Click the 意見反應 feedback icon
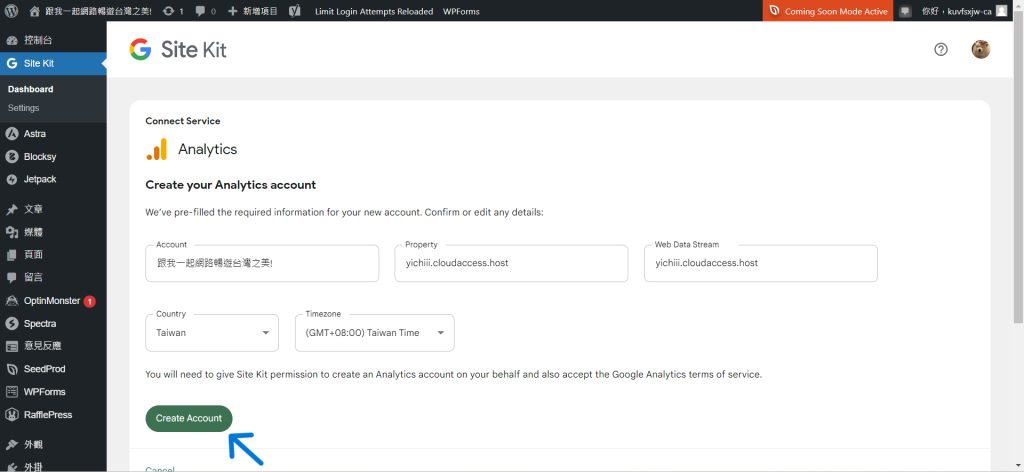 point(11,346)
